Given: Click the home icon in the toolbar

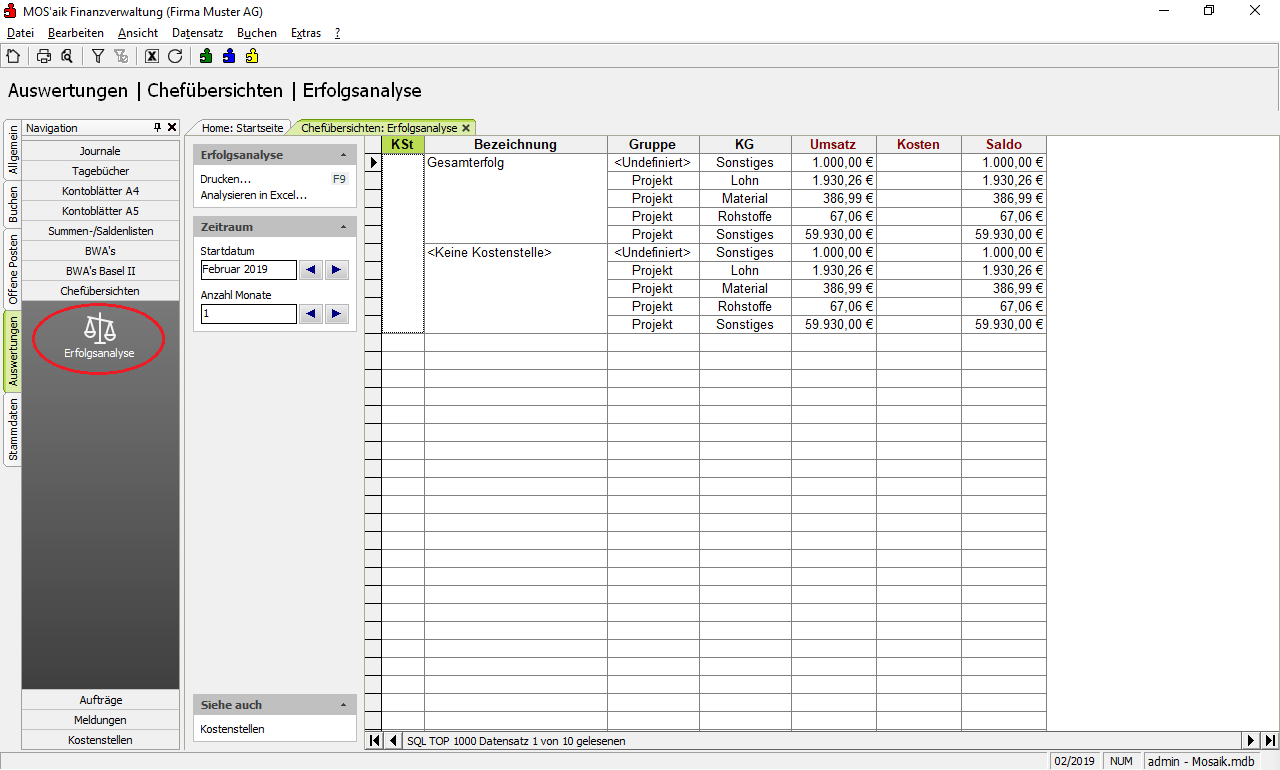Looking at the screenshot, I should pos(13,56).
